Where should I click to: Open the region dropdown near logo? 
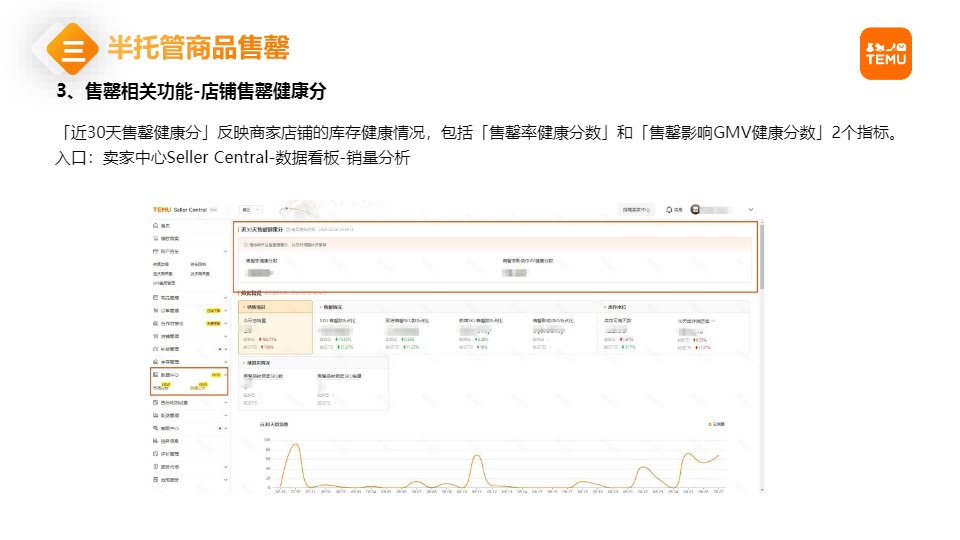250,210
